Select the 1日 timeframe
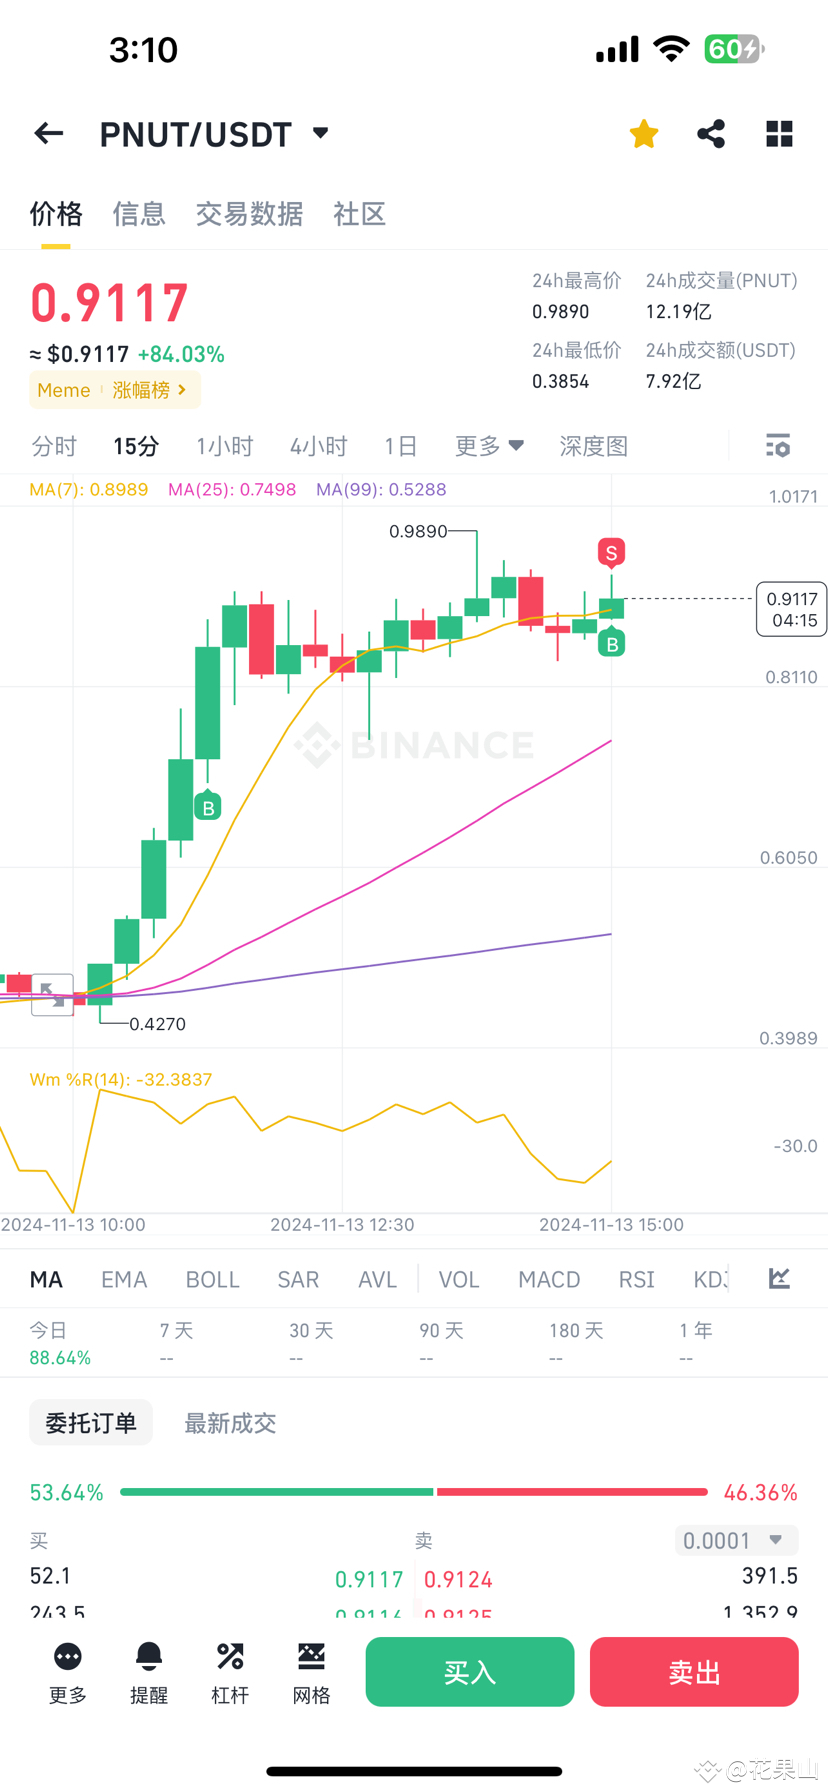 click(x=401, y=446)
